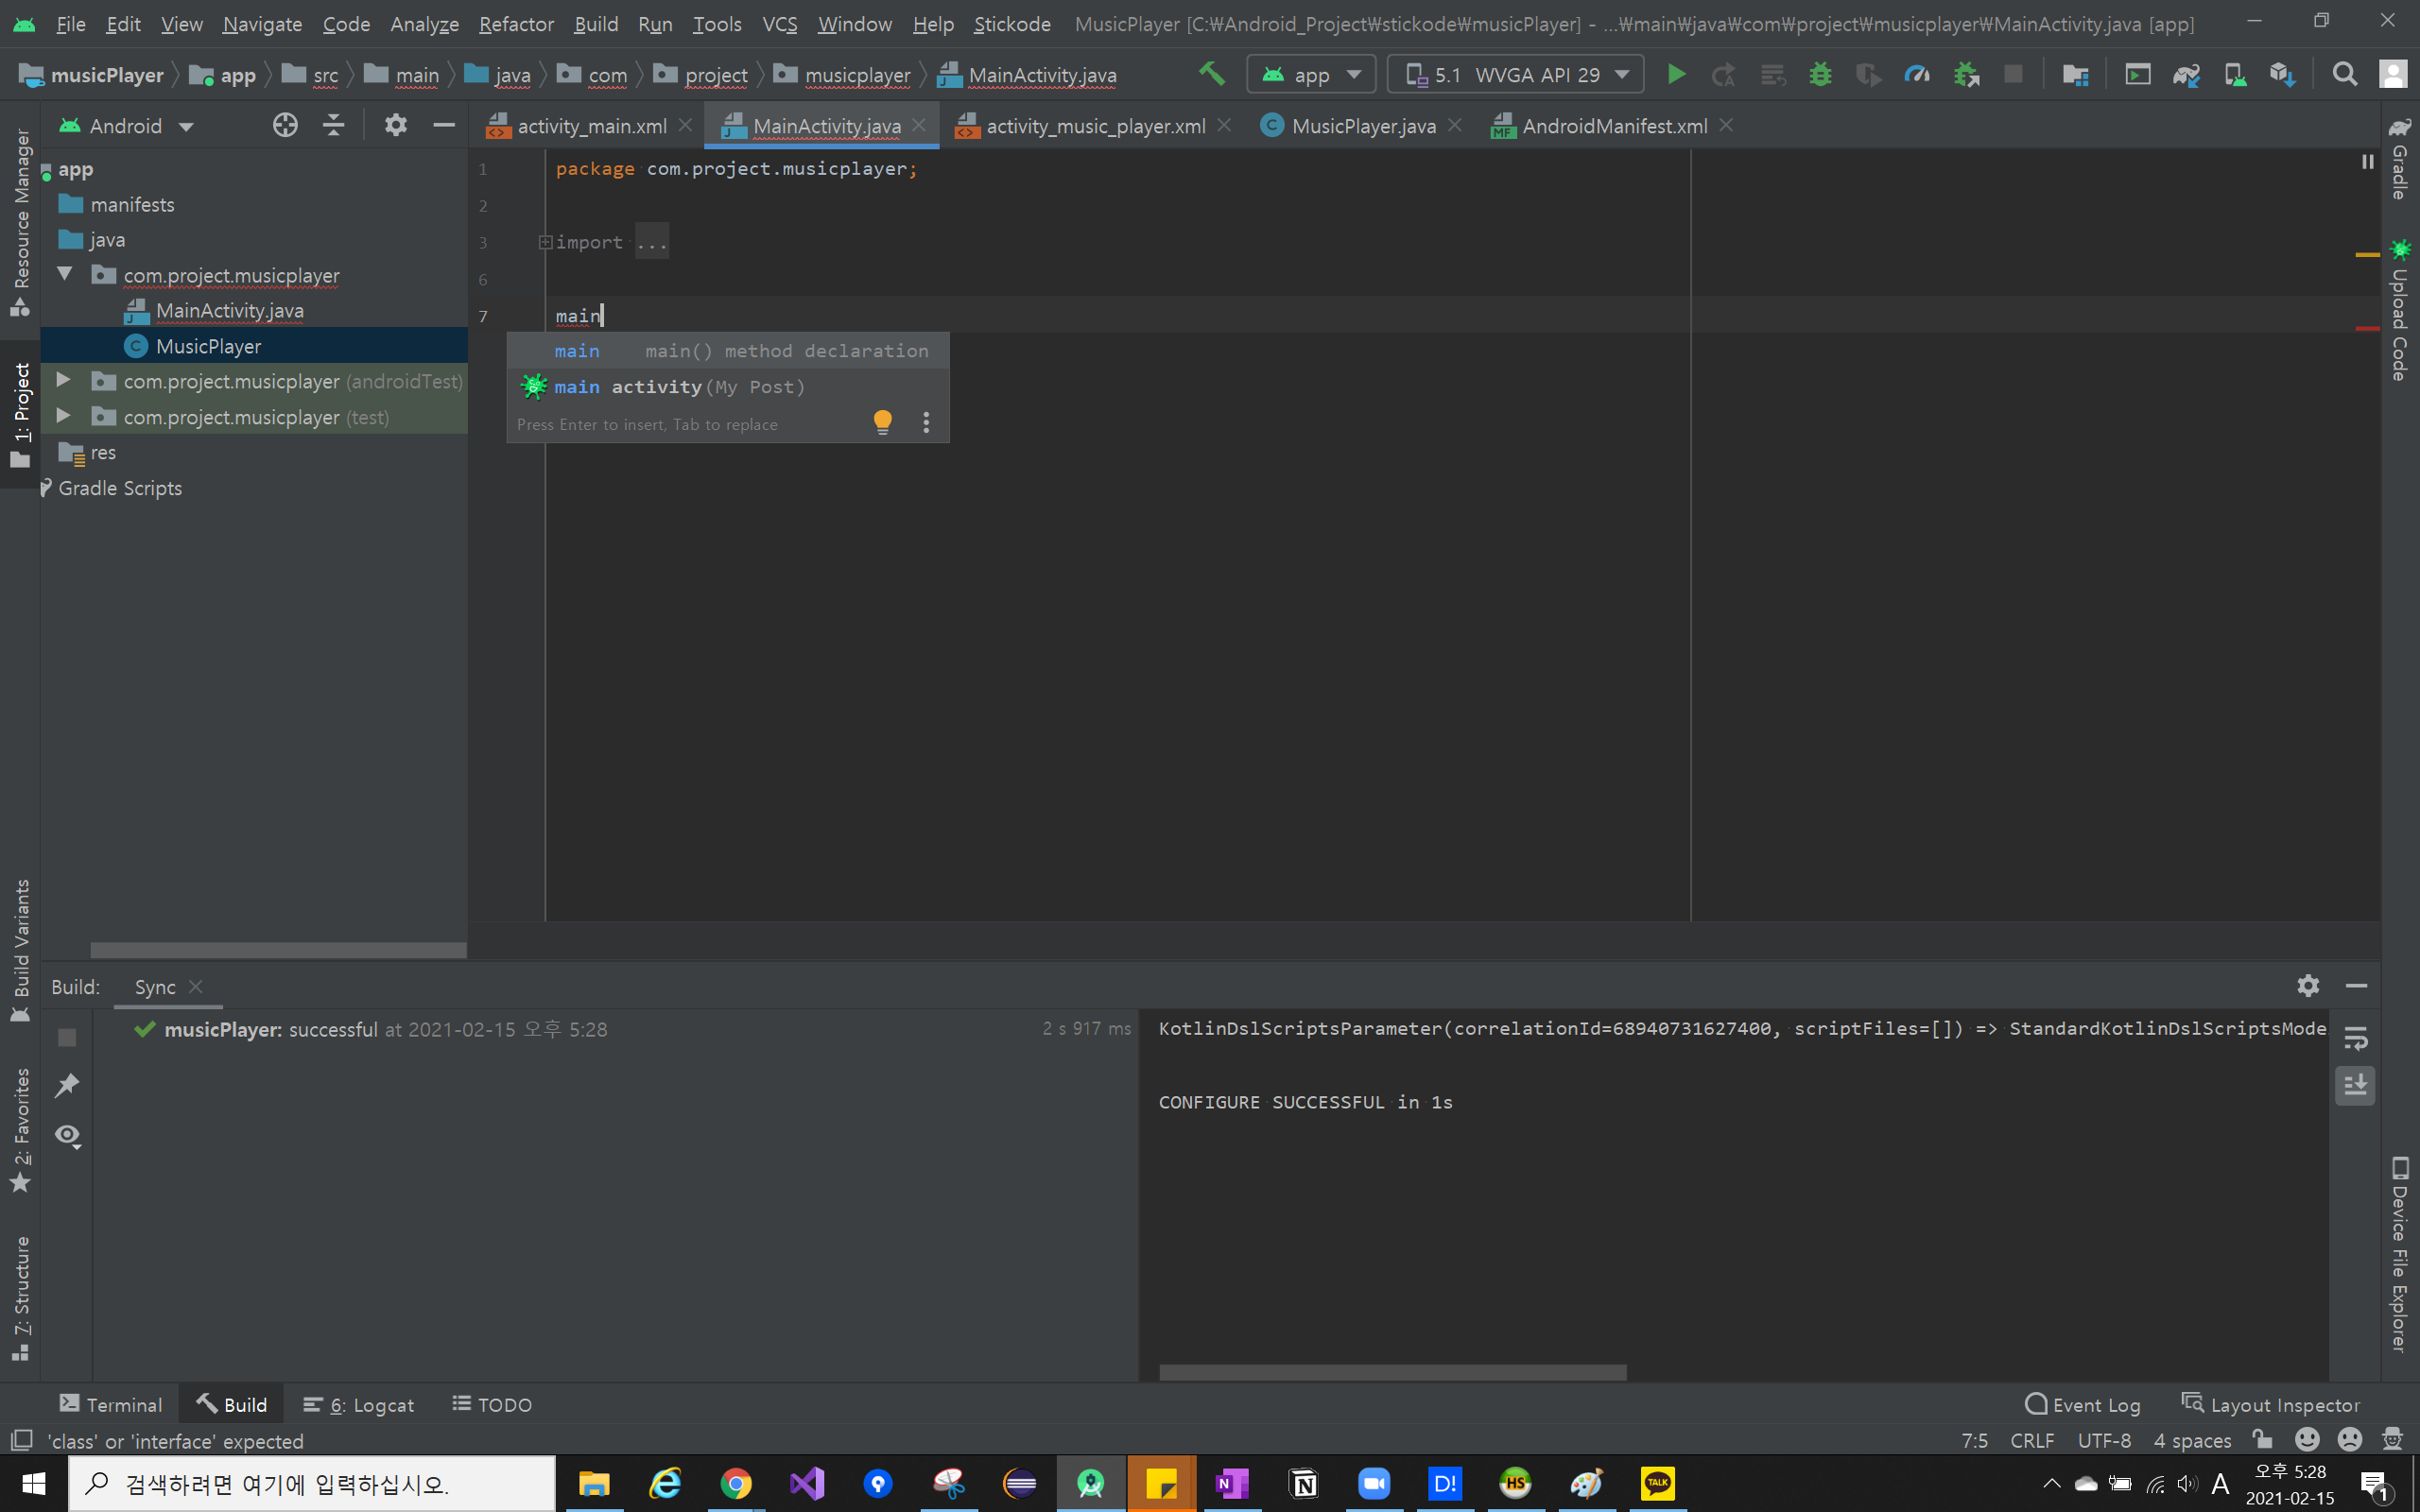Open the Profiler gauge icon
Image resolution: width=2420 pixels, height=1512 pixels.
point(1916,75)
